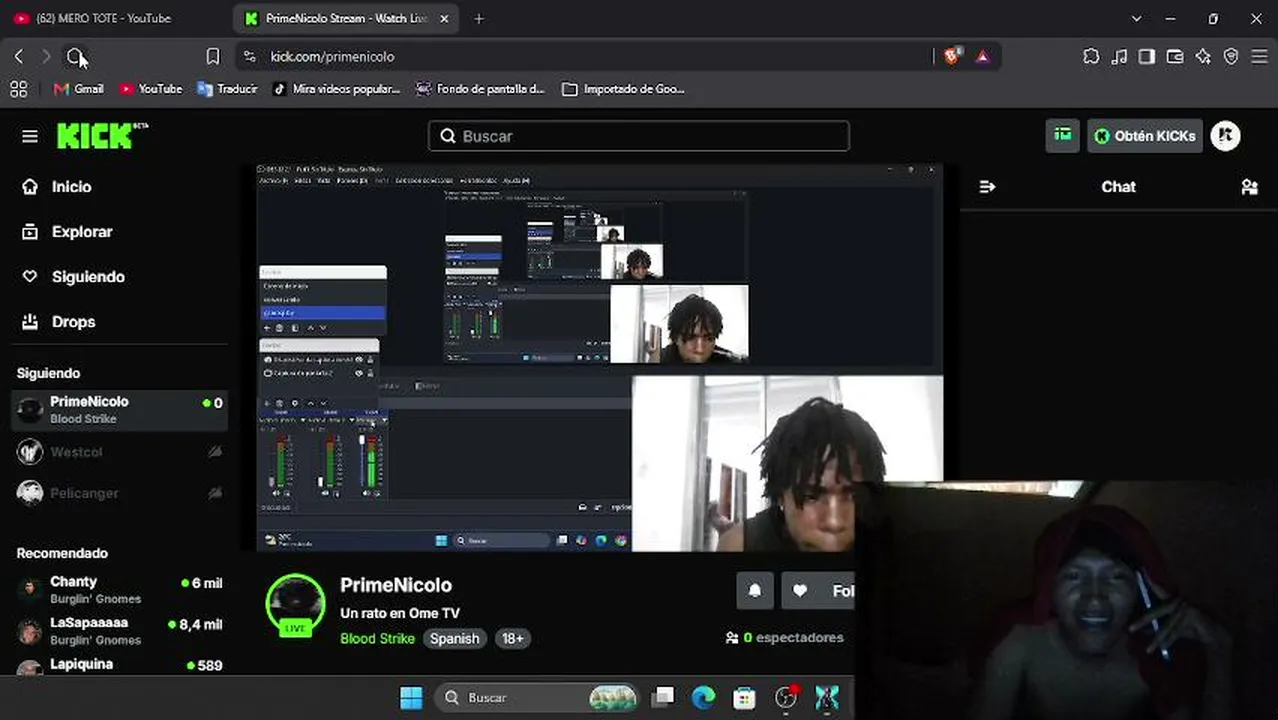
Task: Open the Traducir bookmark
Action: click(x=227, y=89)
